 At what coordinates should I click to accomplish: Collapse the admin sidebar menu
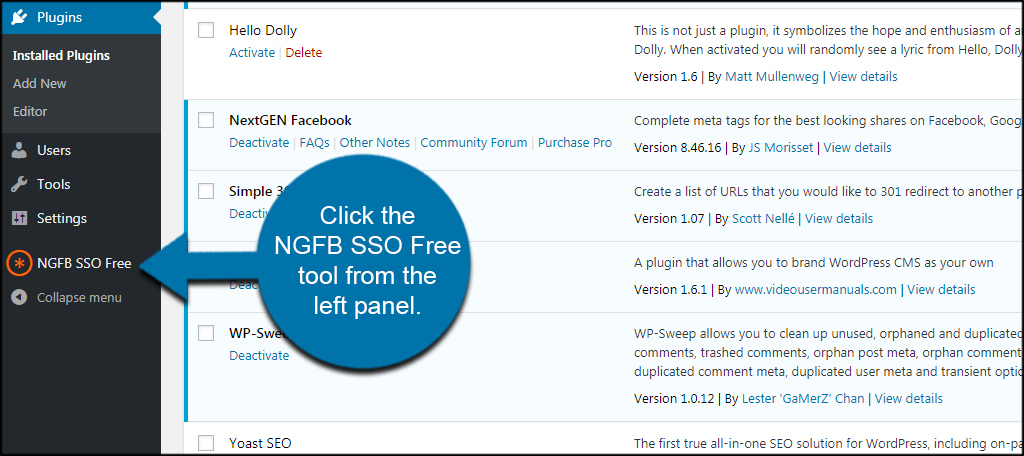pyautogui.click(x=80, y=298)
